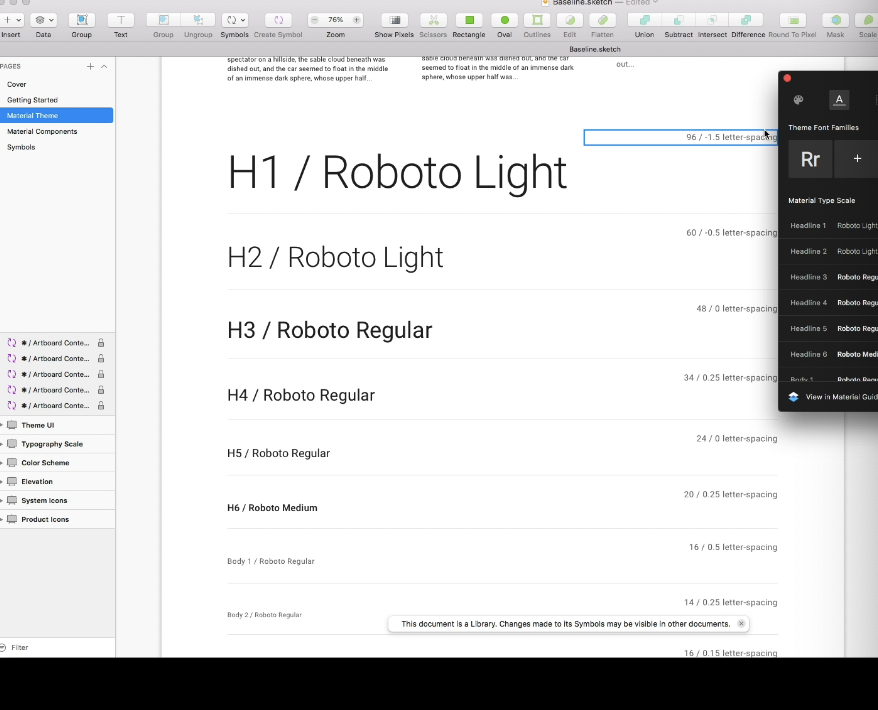
Task: Zoom out with the minus button
Action: coord(315,20)
